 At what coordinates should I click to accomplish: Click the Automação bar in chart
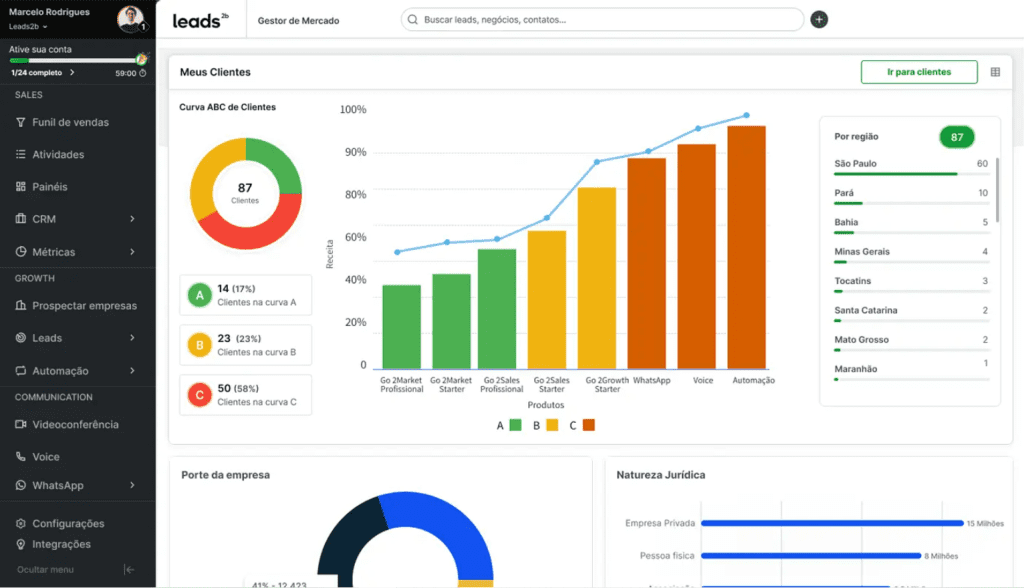746,247
